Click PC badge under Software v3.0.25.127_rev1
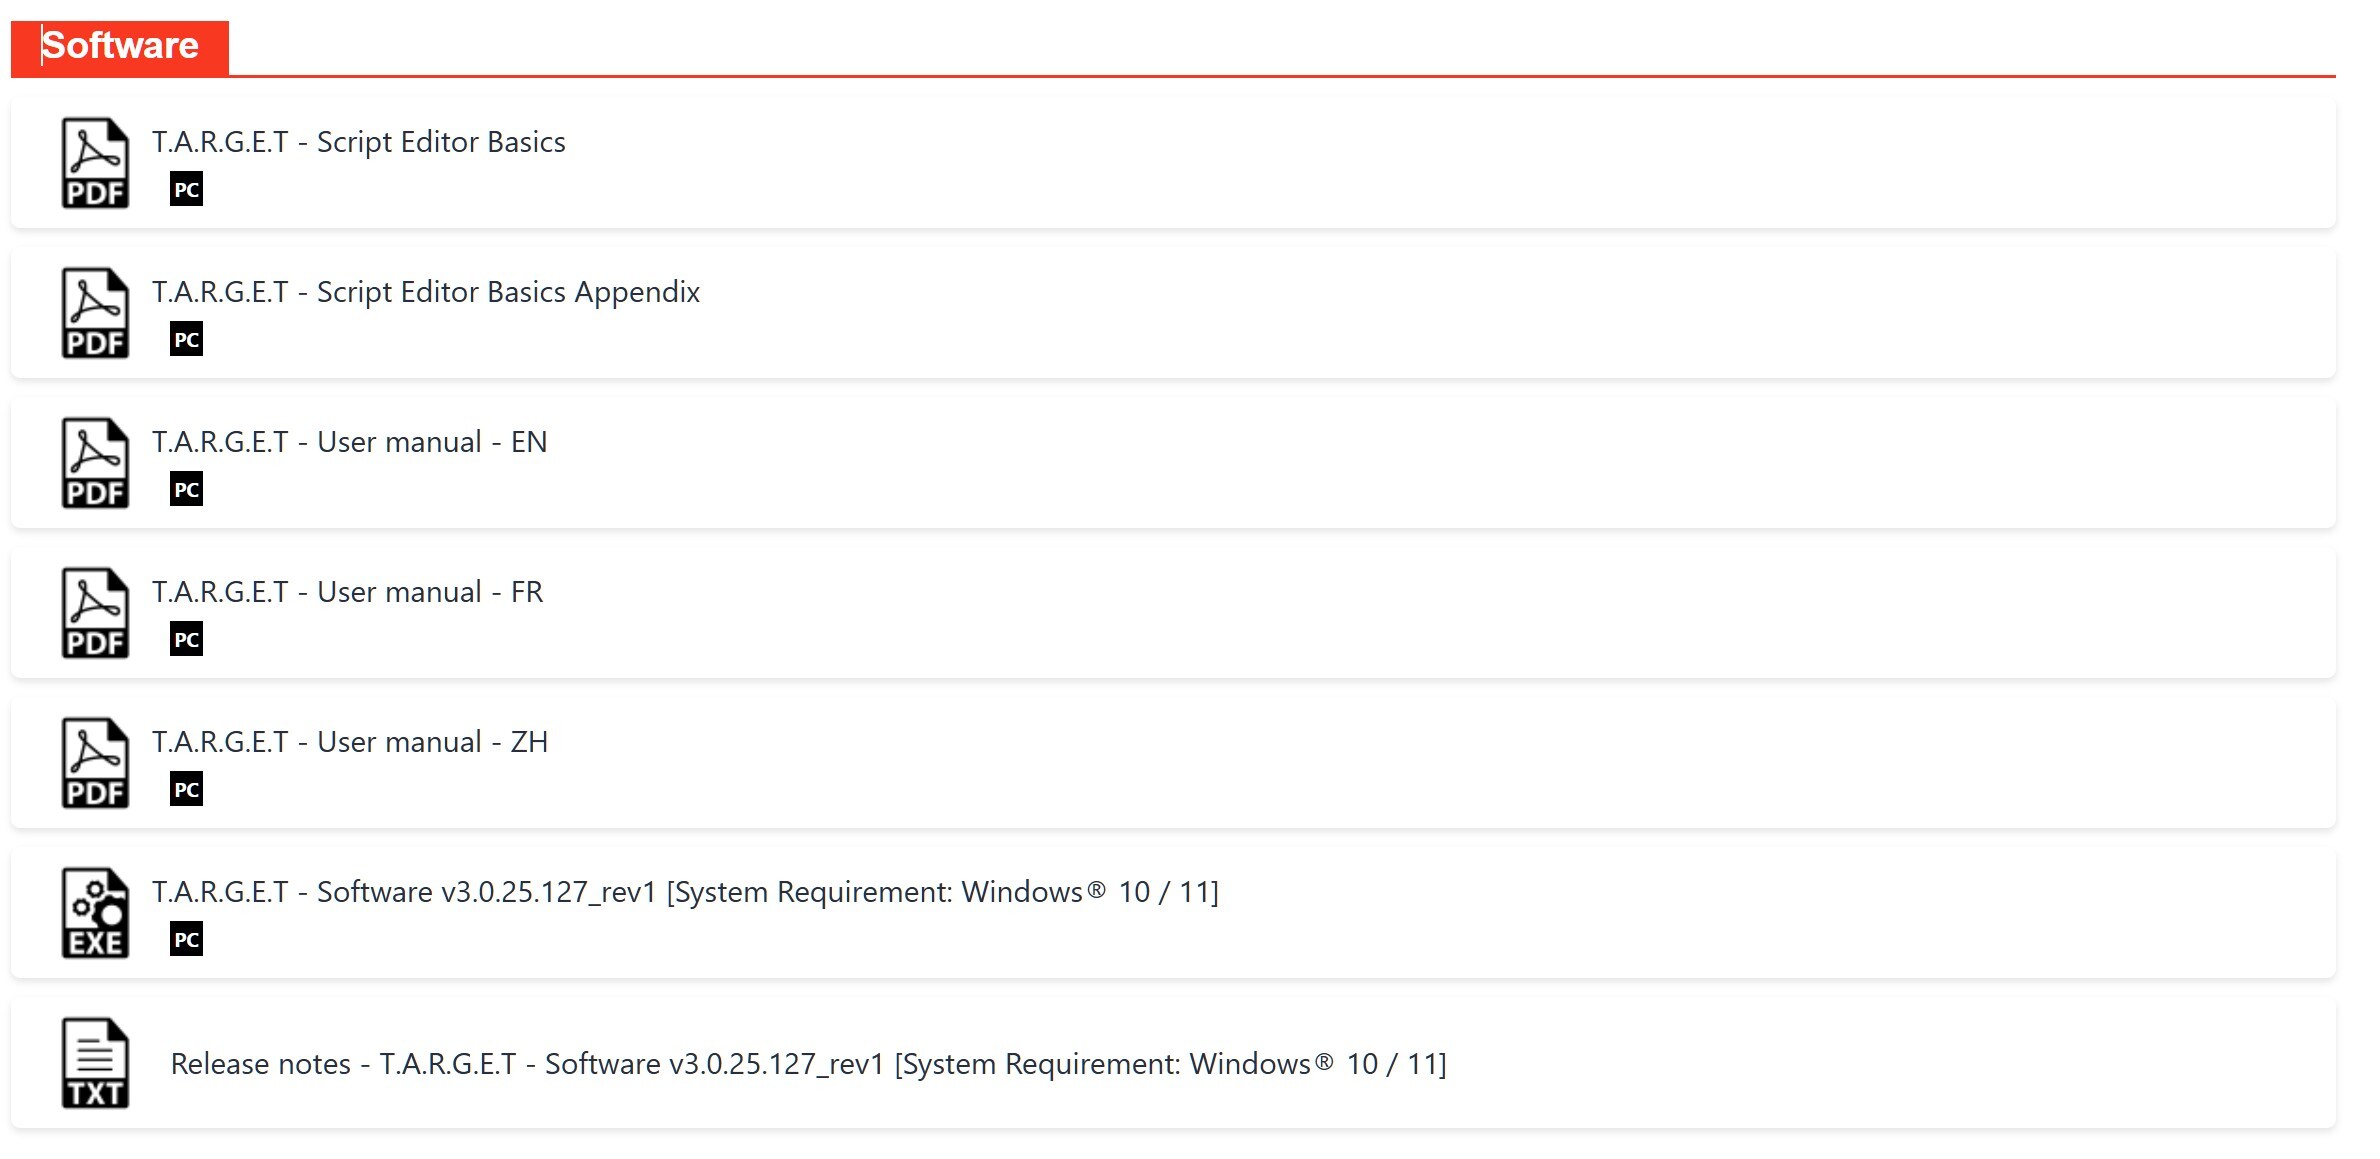 [x=186, y=940]
